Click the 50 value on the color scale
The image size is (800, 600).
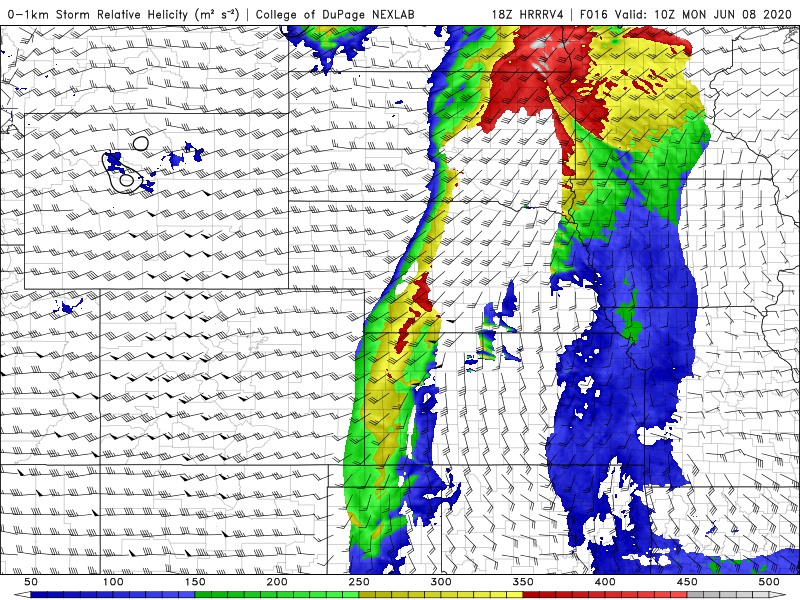pos(31,582)
